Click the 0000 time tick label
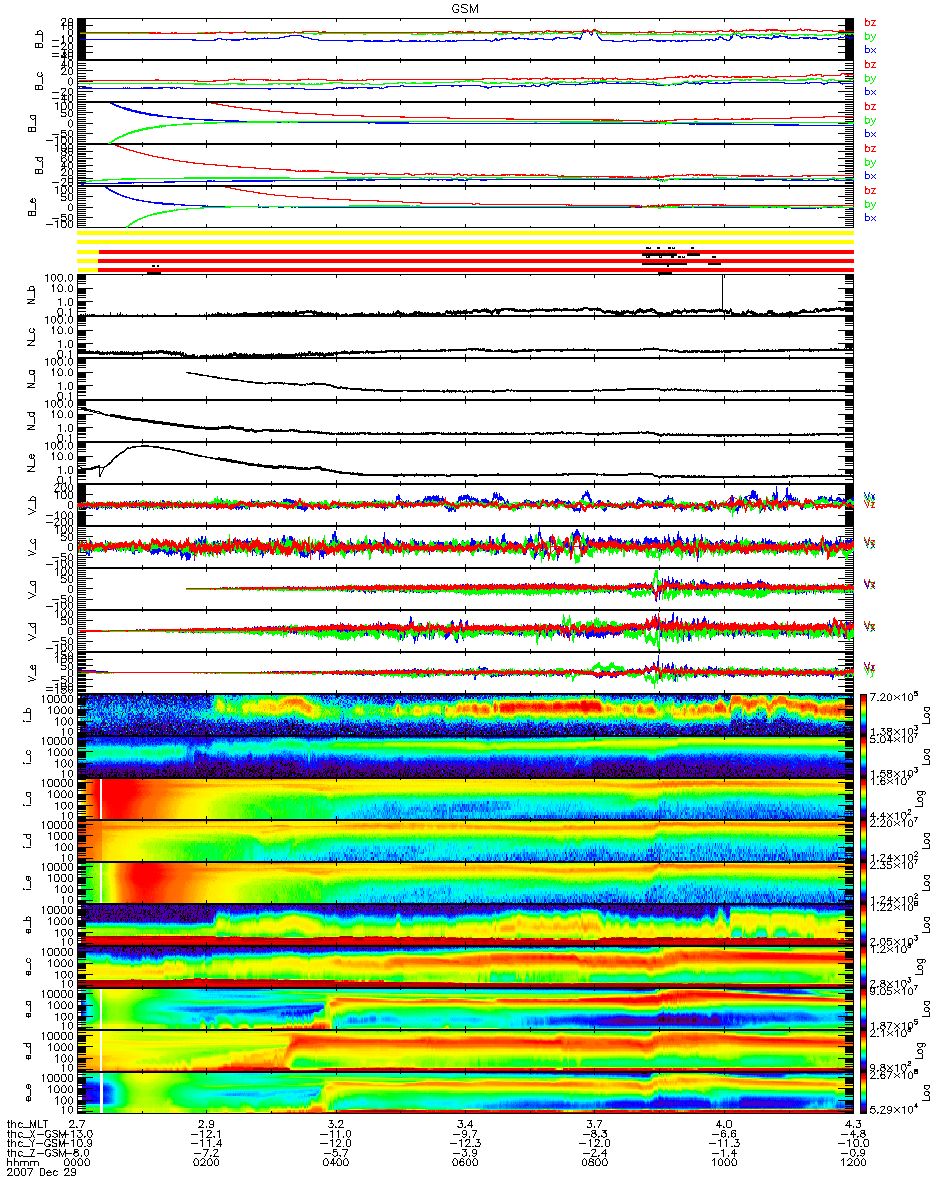This screenshot has height=1200, width=930. (x=78, y=1163)
